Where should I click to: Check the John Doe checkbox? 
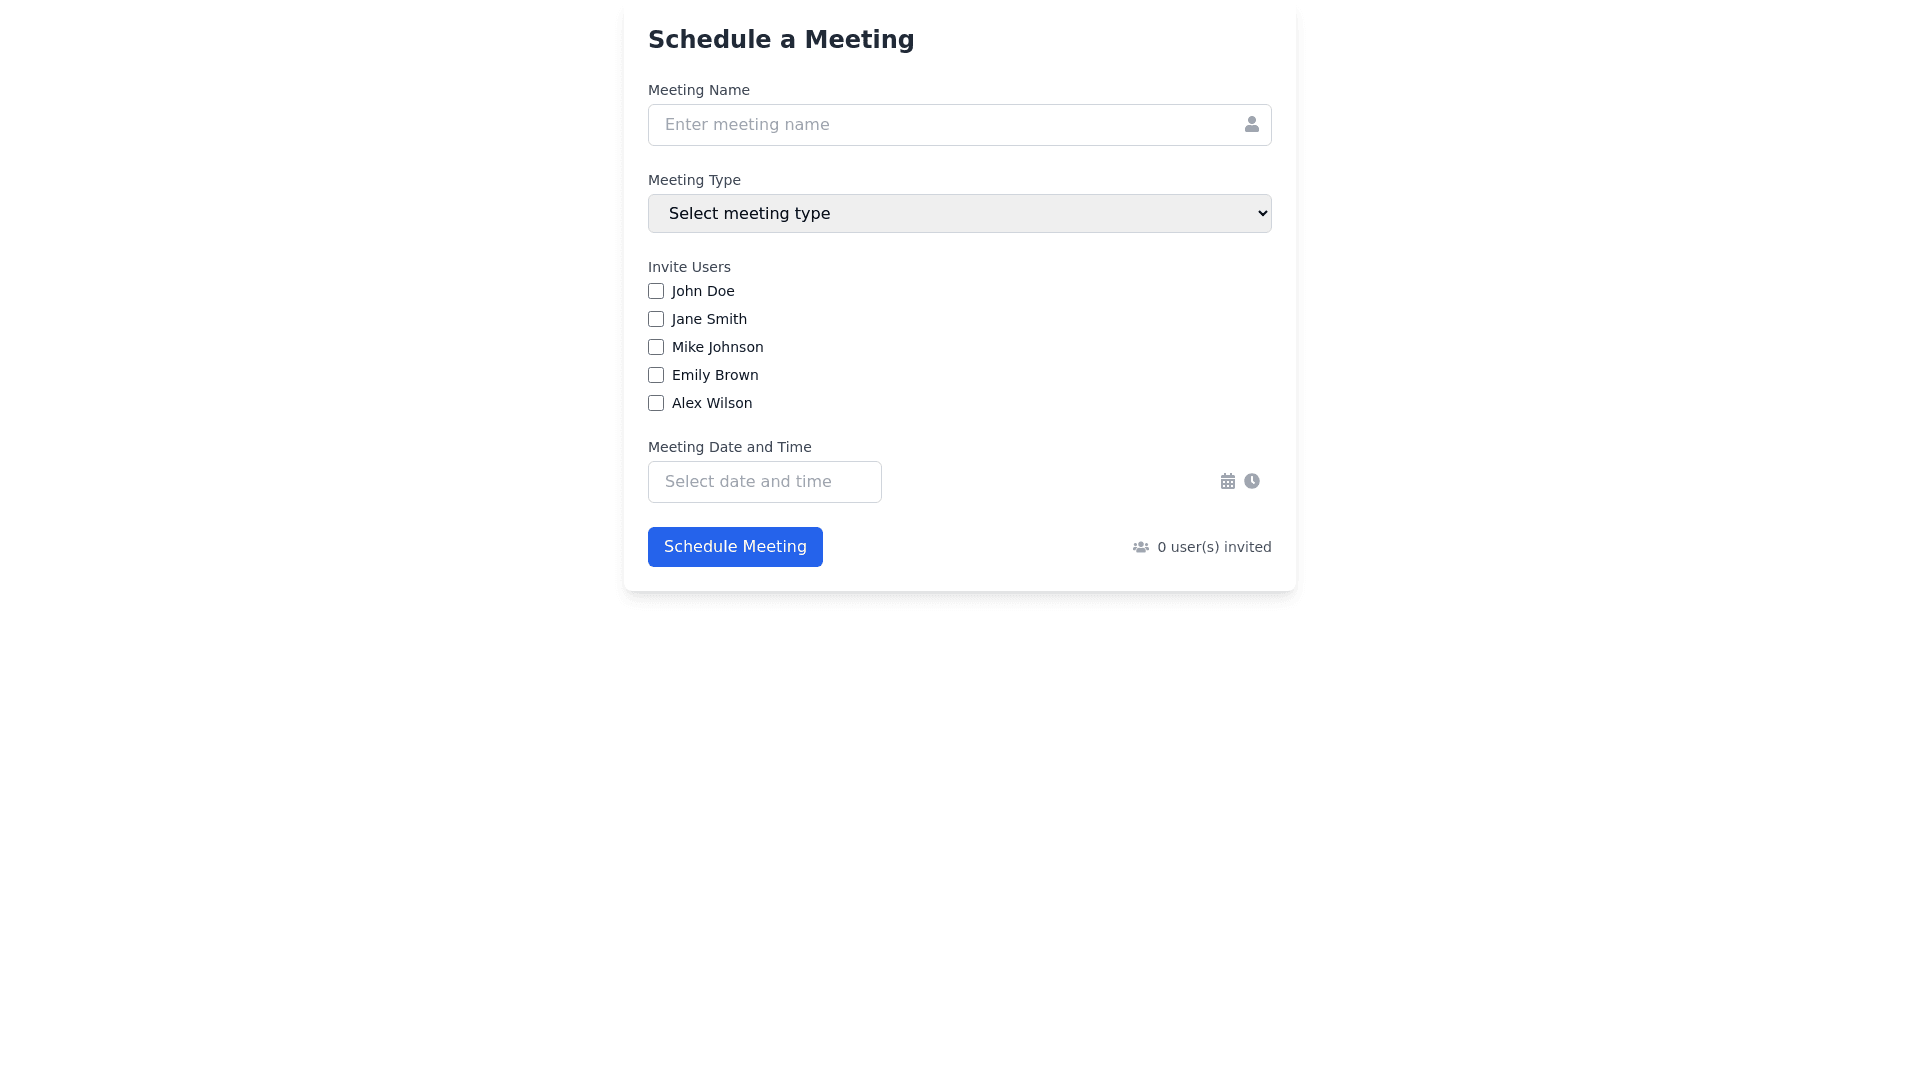click(x=656, y=291)
